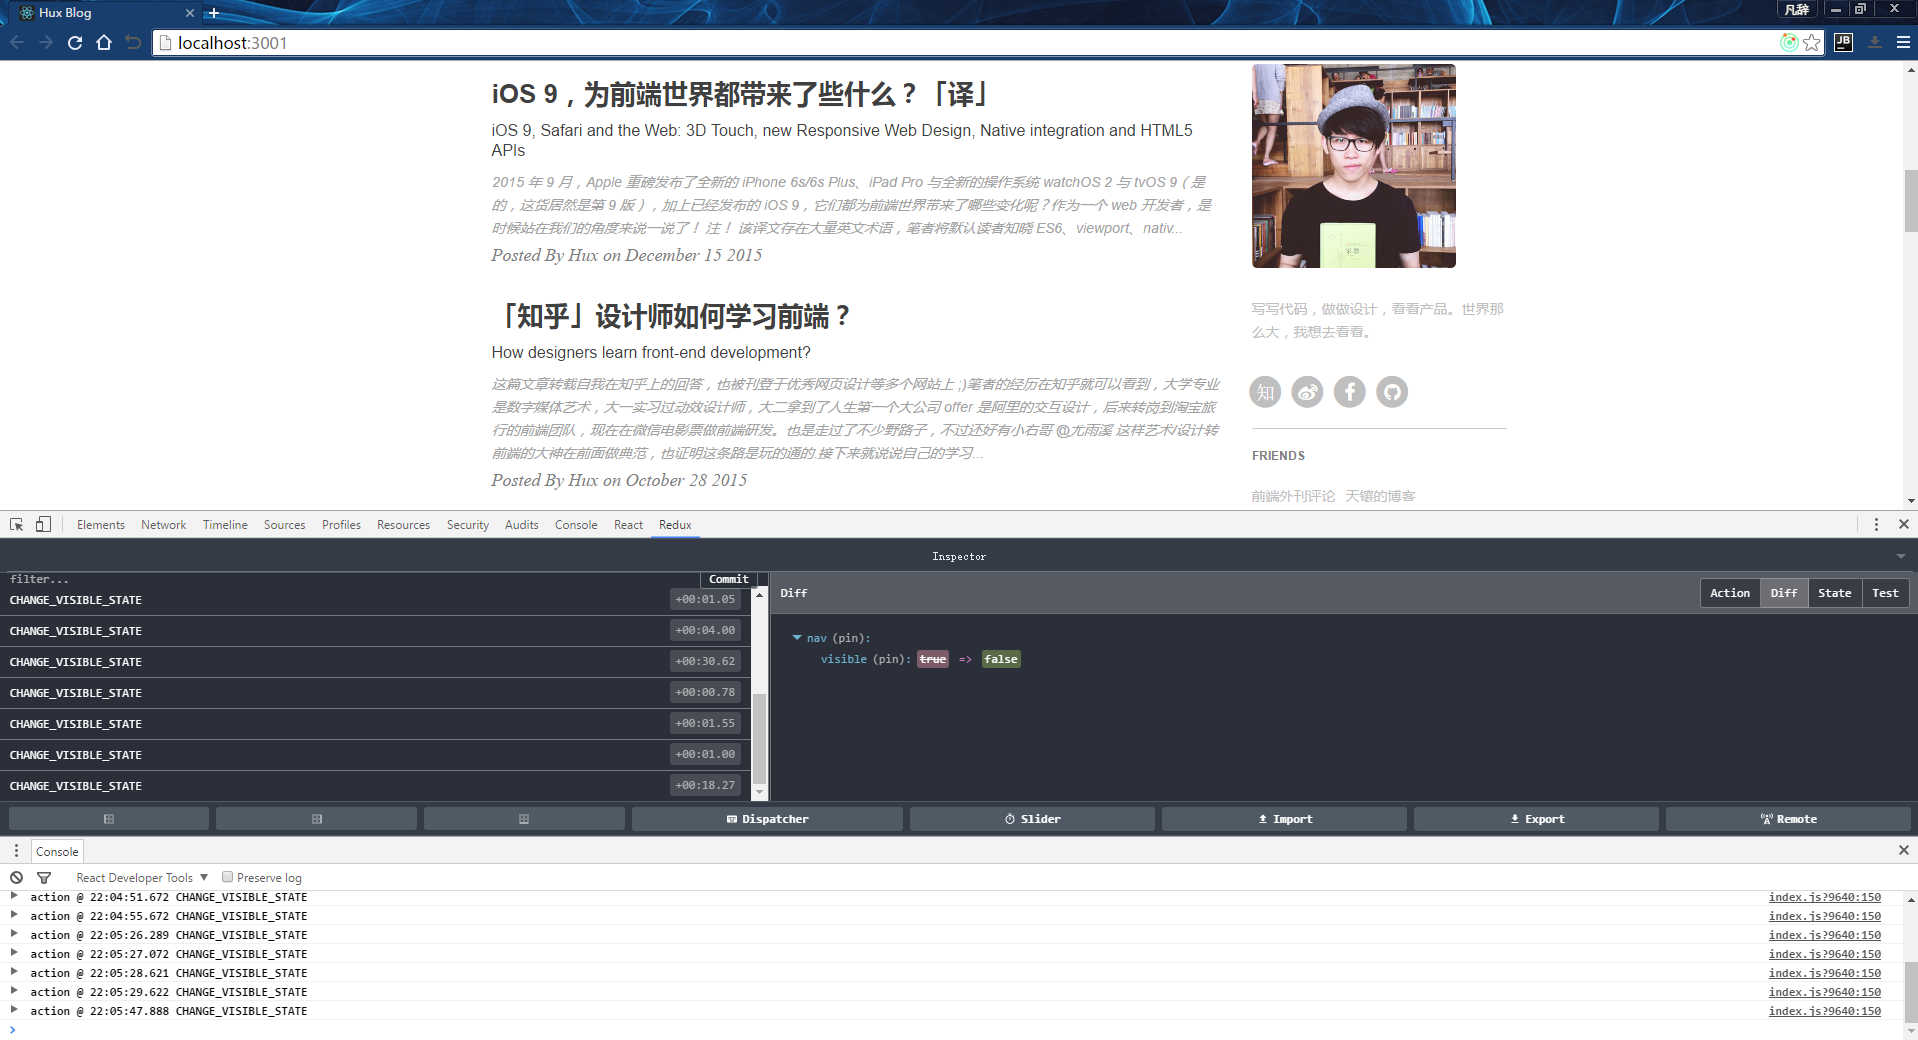Close the DevTools panel

click(x=1904, y=524)
